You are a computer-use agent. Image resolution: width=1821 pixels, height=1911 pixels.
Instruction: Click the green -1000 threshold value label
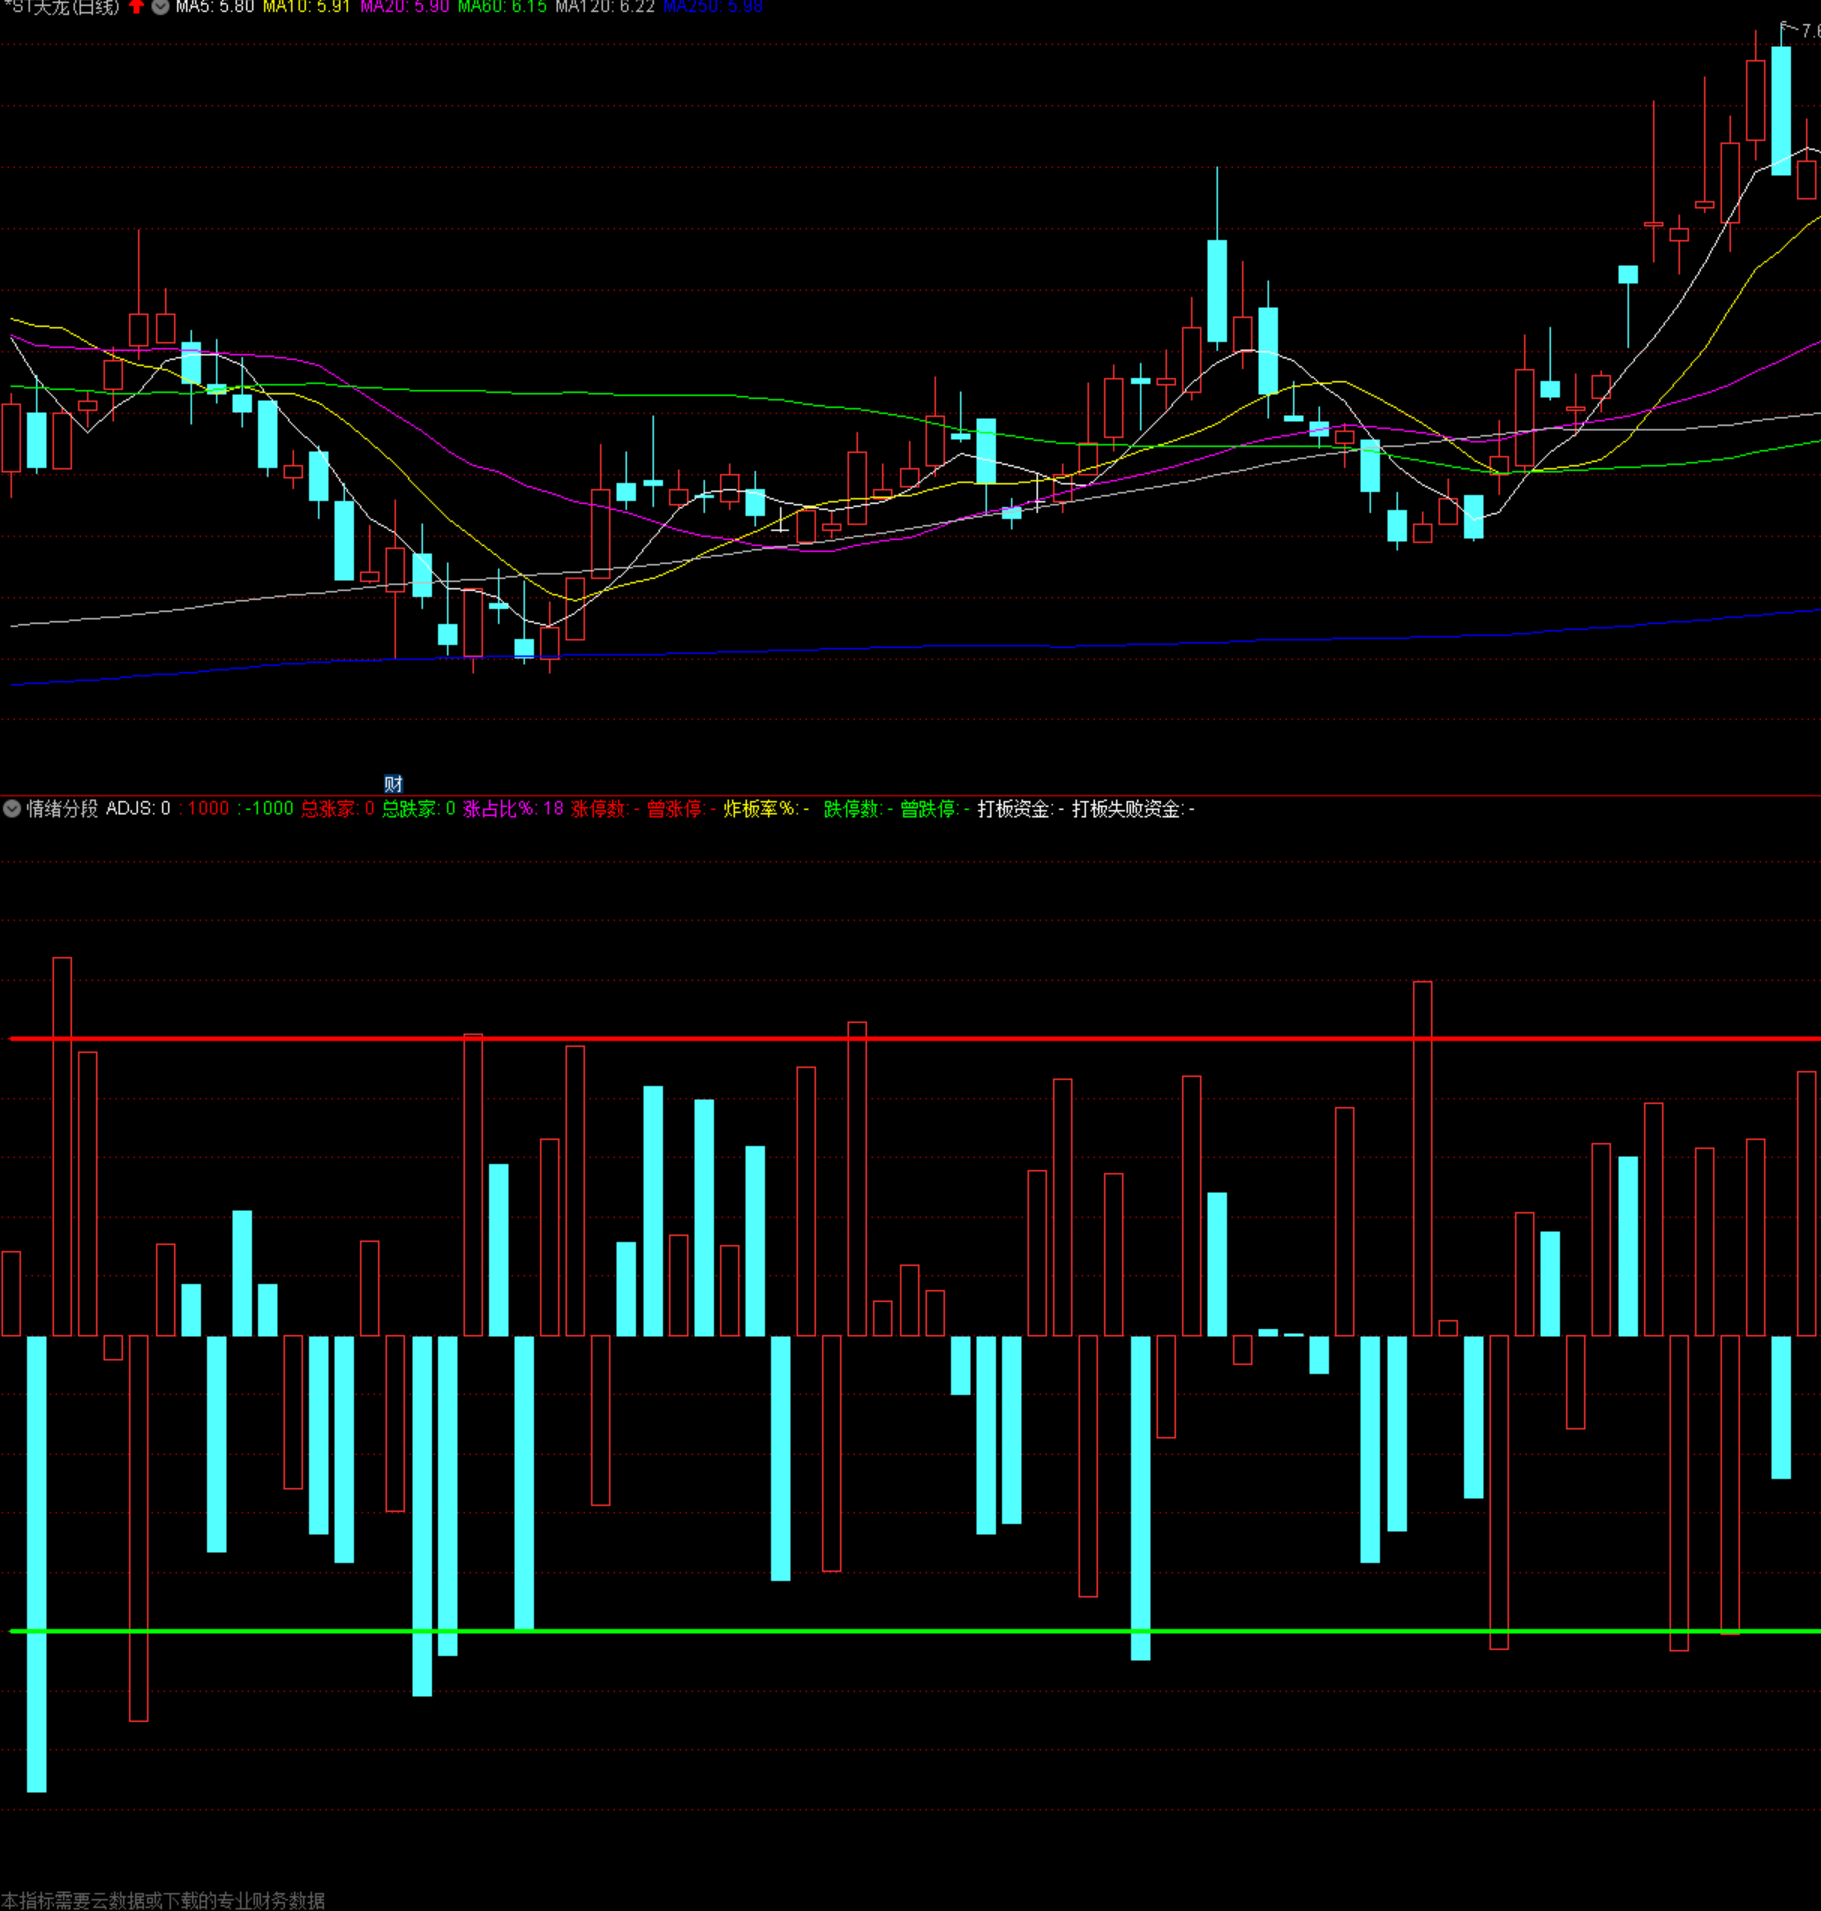coord(266,809)
